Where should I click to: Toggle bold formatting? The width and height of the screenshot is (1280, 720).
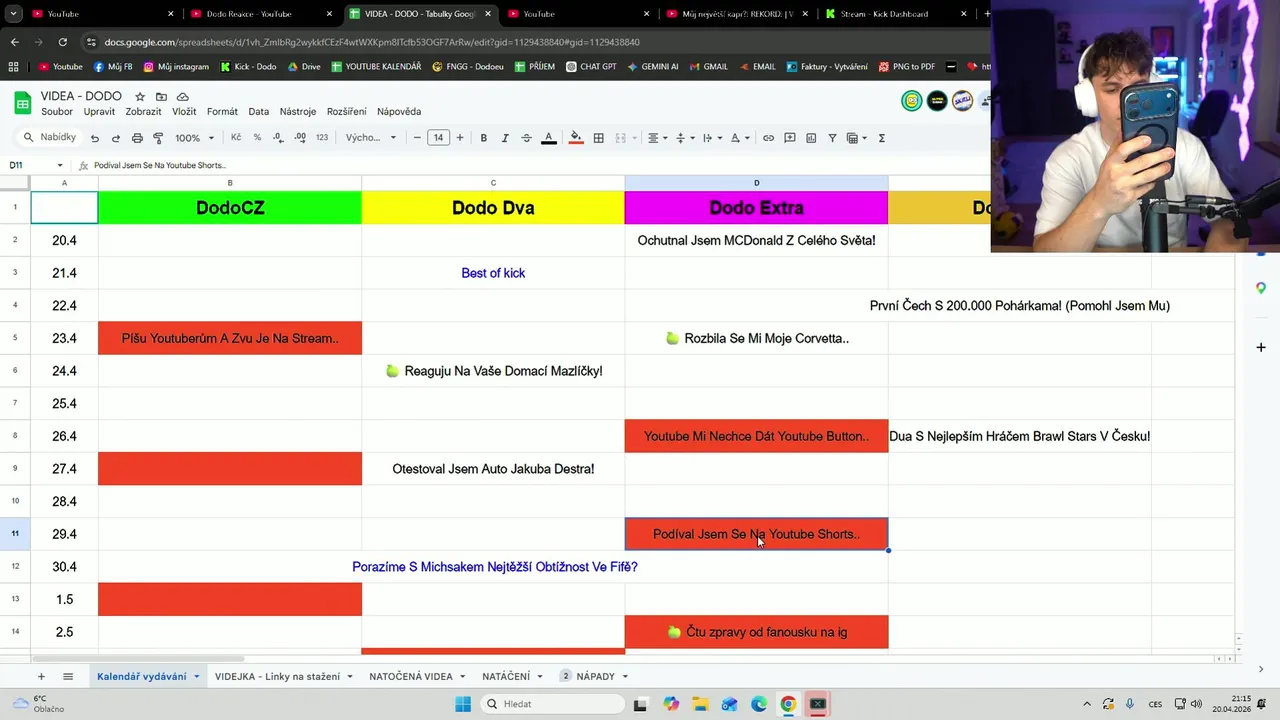pyautogui.click(x=484, y=138)
